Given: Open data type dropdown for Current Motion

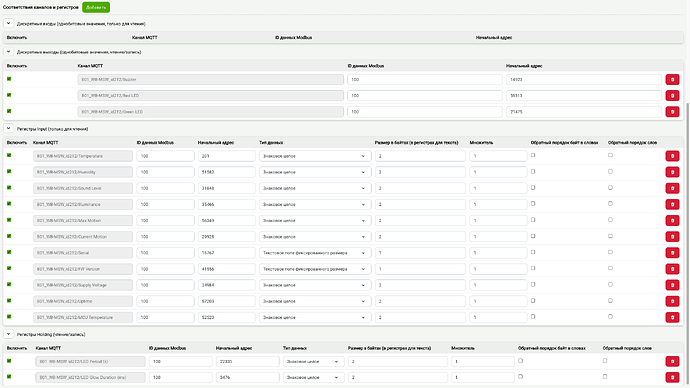Looking at the screenshot, I should (315, 237).
